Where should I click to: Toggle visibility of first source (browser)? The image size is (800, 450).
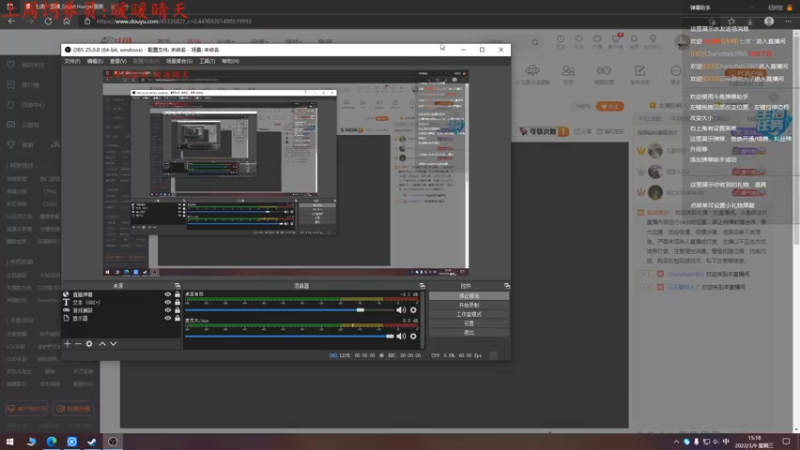167,294
